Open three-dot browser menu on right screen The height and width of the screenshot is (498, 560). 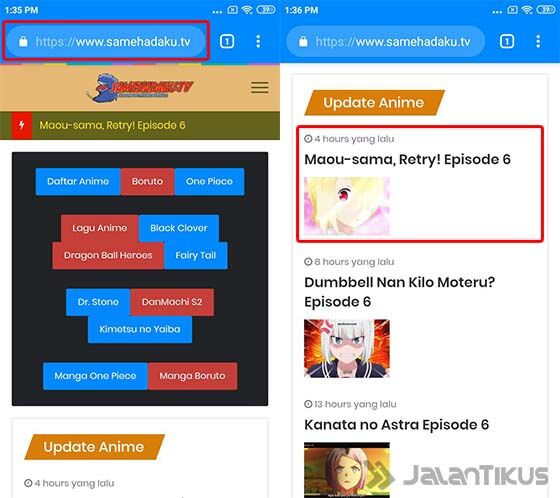[x=538, y=41]
